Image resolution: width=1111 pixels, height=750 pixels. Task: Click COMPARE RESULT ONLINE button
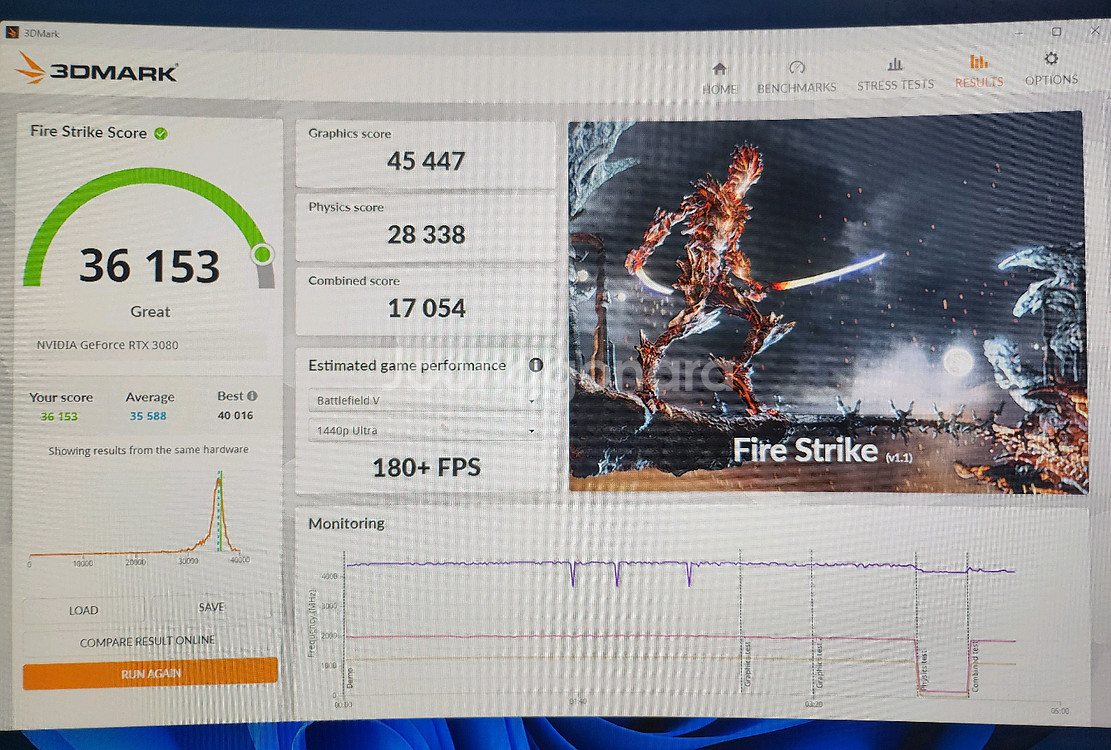click(147, 641)
